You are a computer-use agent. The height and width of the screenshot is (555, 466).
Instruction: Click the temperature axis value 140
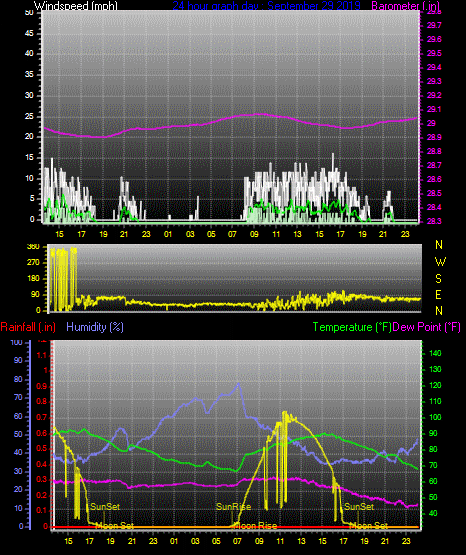click(x=435, y=353)
